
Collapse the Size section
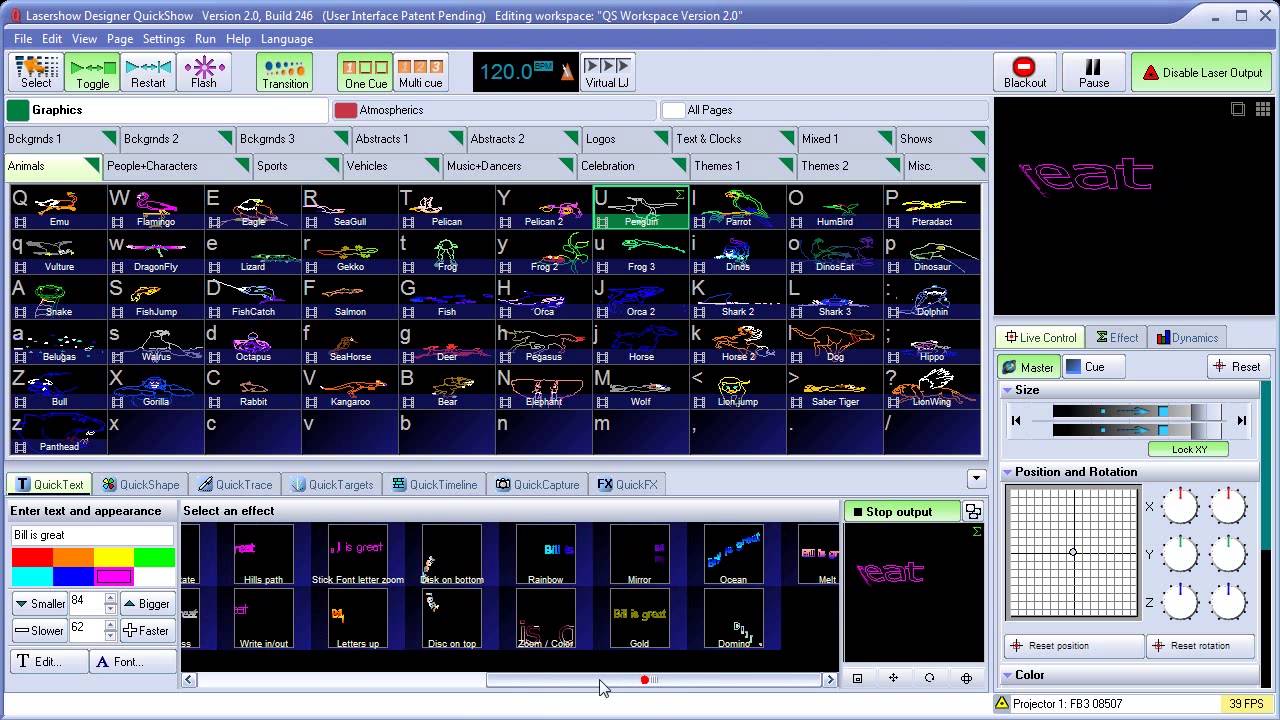pyautogui.click(x=1008, y=390)
